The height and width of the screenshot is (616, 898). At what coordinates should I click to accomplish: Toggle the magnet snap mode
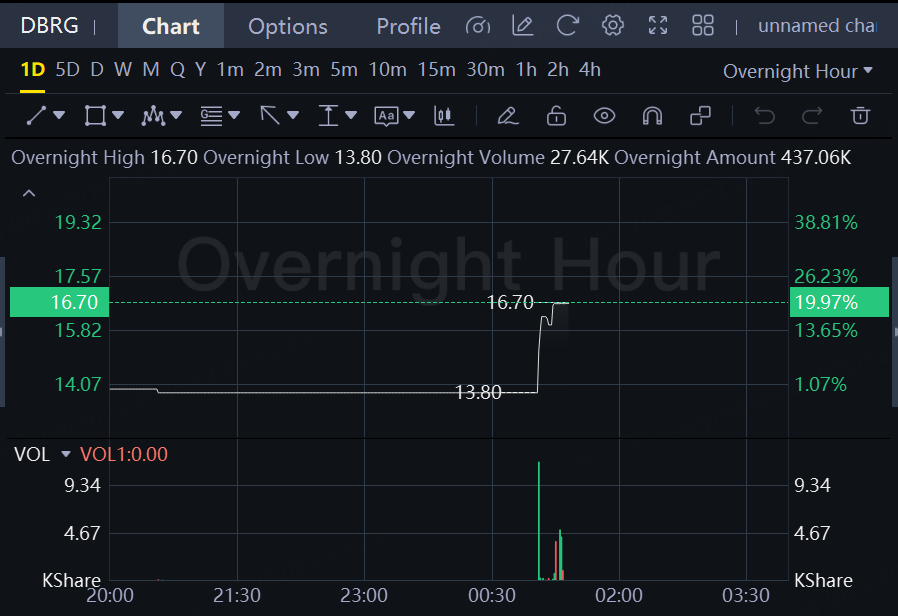tap(652, 116)
